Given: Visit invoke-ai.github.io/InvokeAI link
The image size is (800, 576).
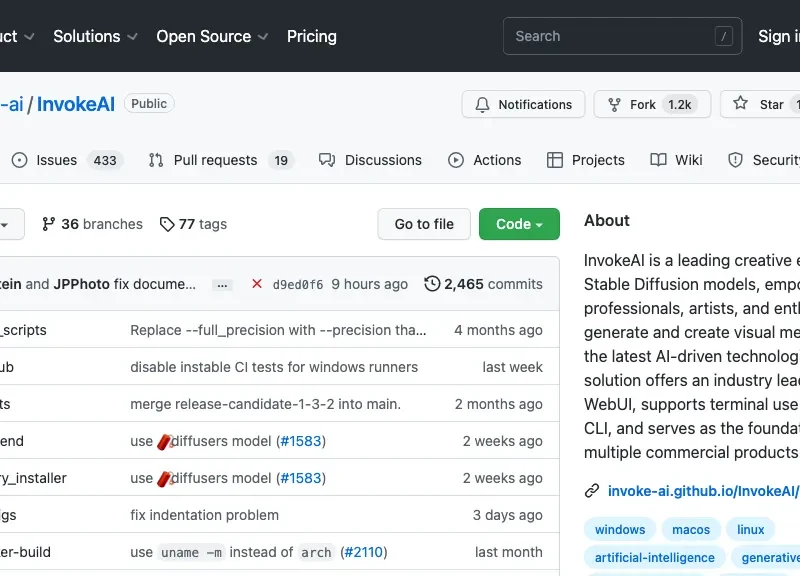Looking at the screenshot, I should point(704,491).
